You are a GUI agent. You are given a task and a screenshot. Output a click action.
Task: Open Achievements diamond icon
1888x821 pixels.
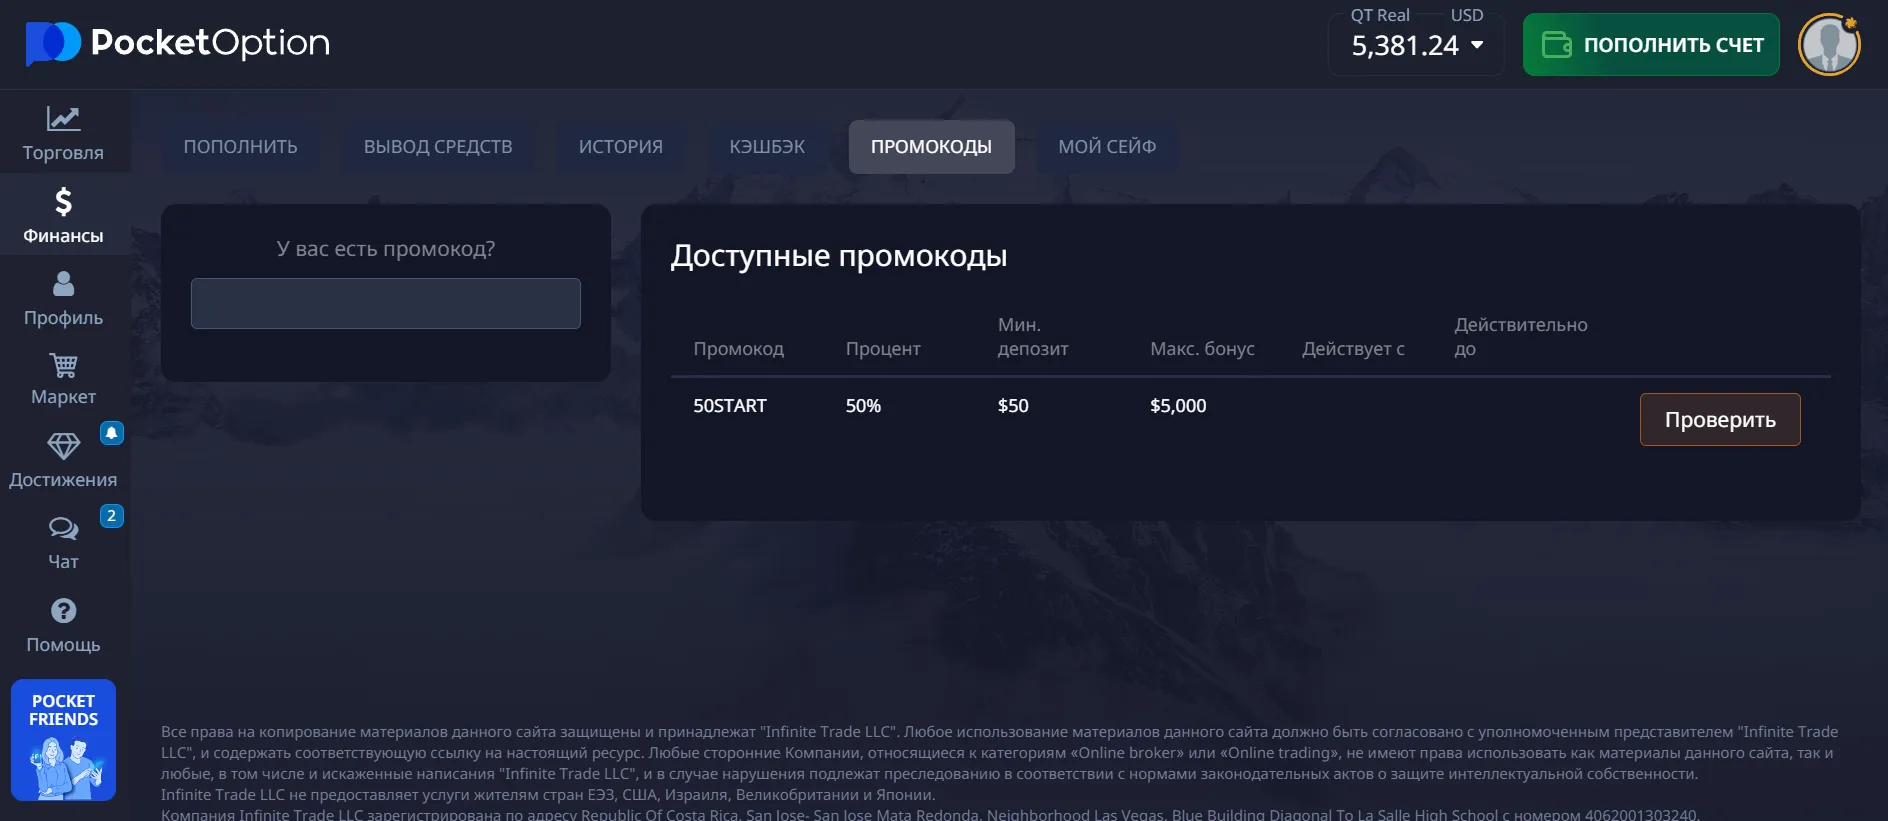[63, 446]
